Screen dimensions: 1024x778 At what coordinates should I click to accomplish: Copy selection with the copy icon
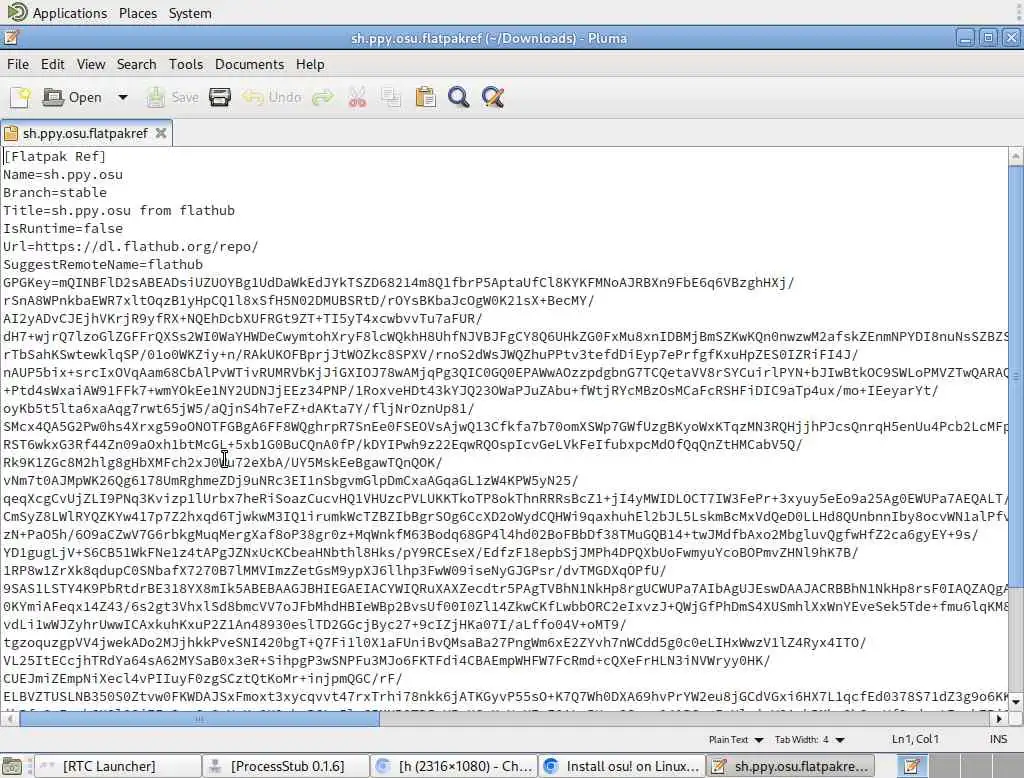[391, 97]
